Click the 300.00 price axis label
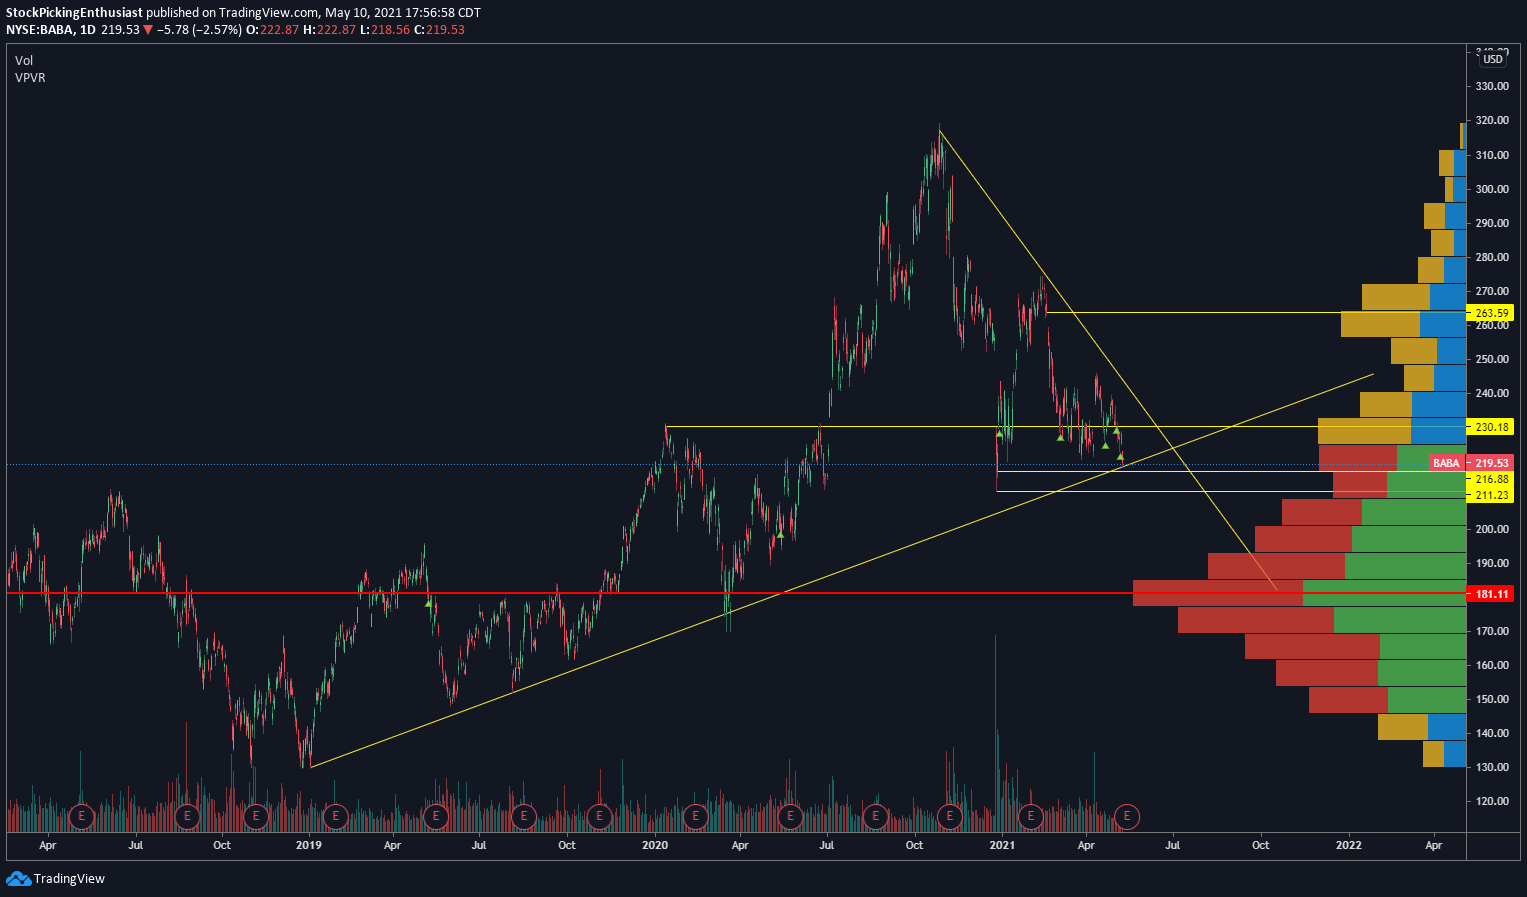This screenshot has width=1527, height=897. 1492,189
